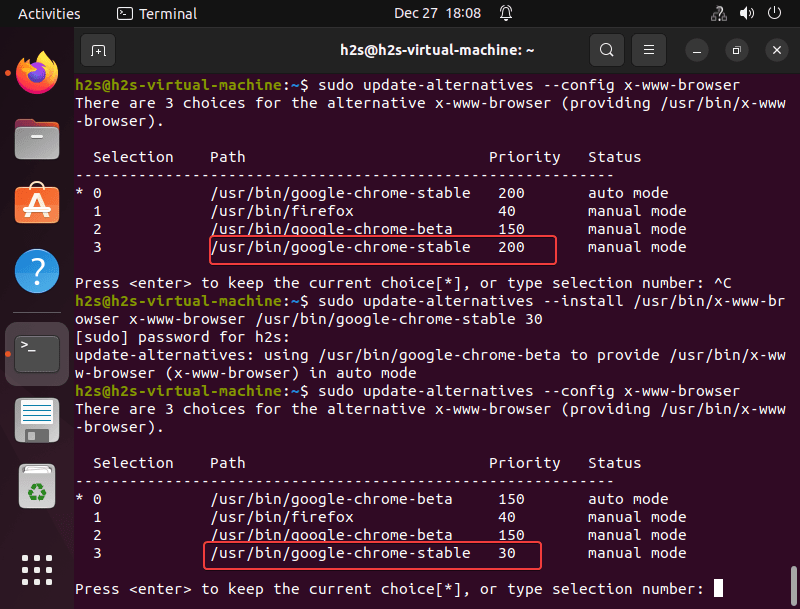Viewport: 800px width, 609px height.
Task: Click the 'Selection' header in the top table
Action: click(x=133, y=157)
